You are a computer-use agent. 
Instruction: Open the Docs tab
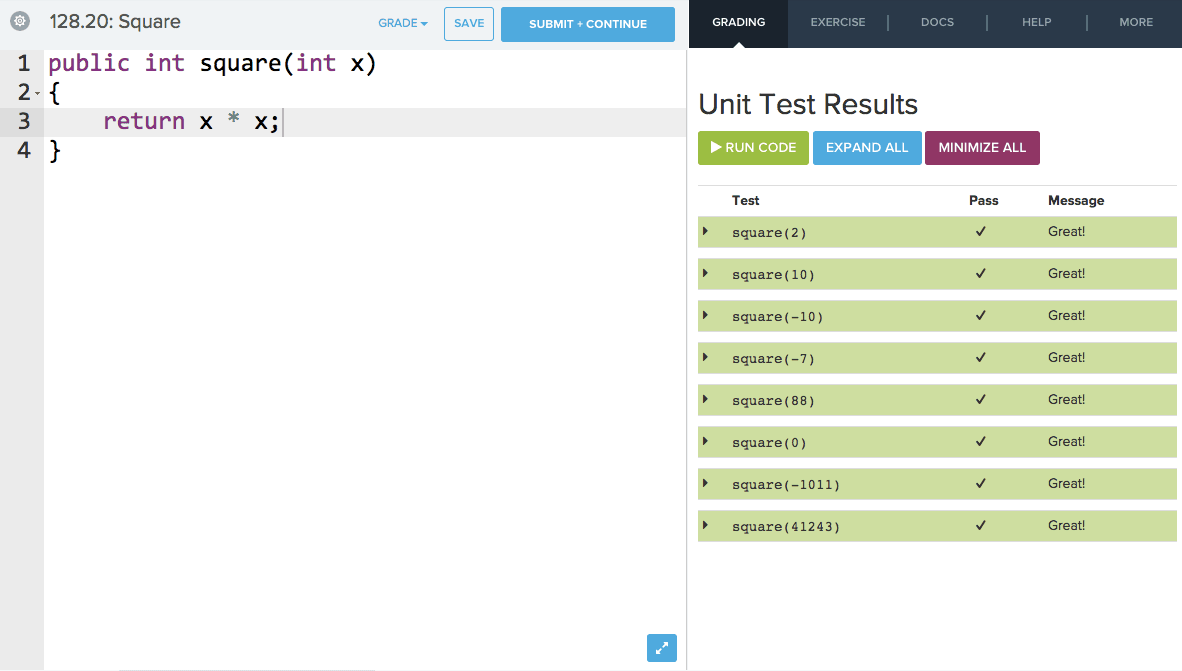(937, 22)
